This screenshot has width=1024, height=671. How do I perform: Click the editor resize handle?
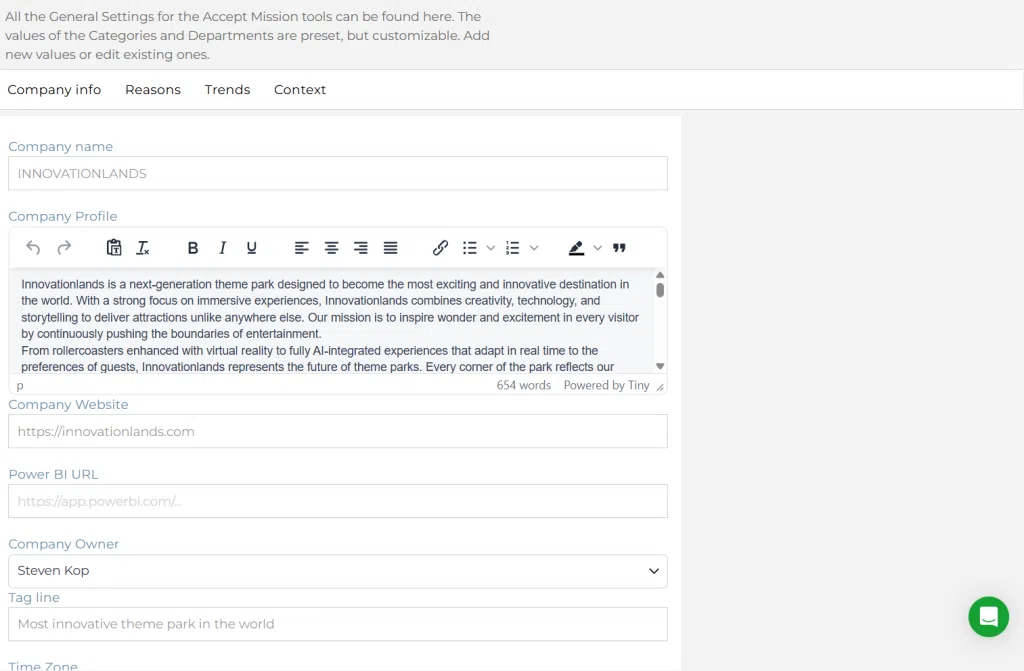pos(660,387)
